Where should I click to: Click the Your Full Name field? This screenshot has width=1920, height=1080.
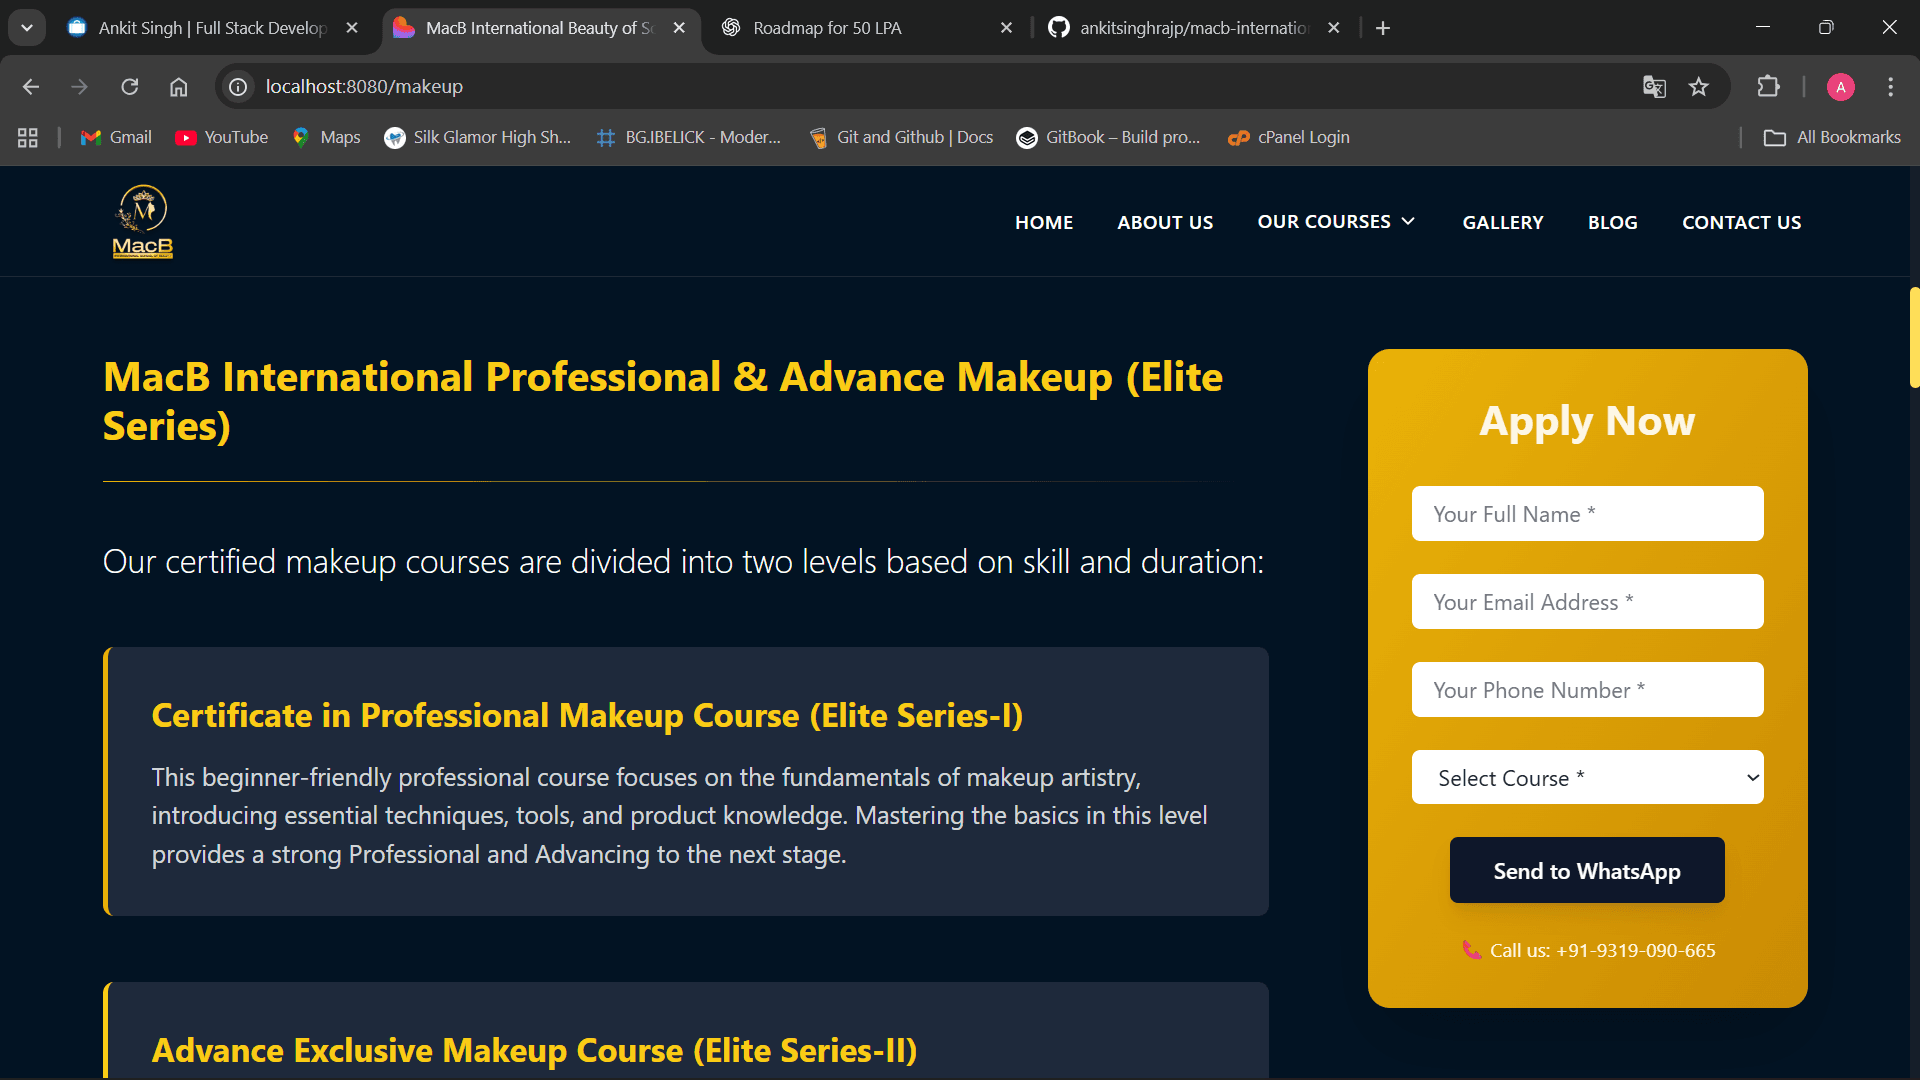coord(1587,514)
